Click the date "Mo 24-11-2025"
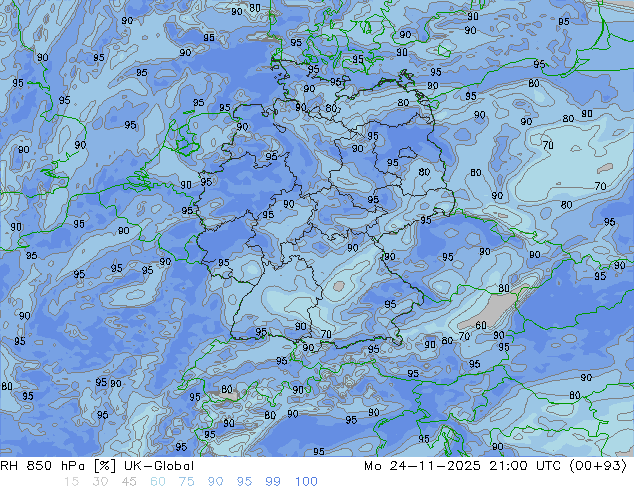 (x=422, y=466)
